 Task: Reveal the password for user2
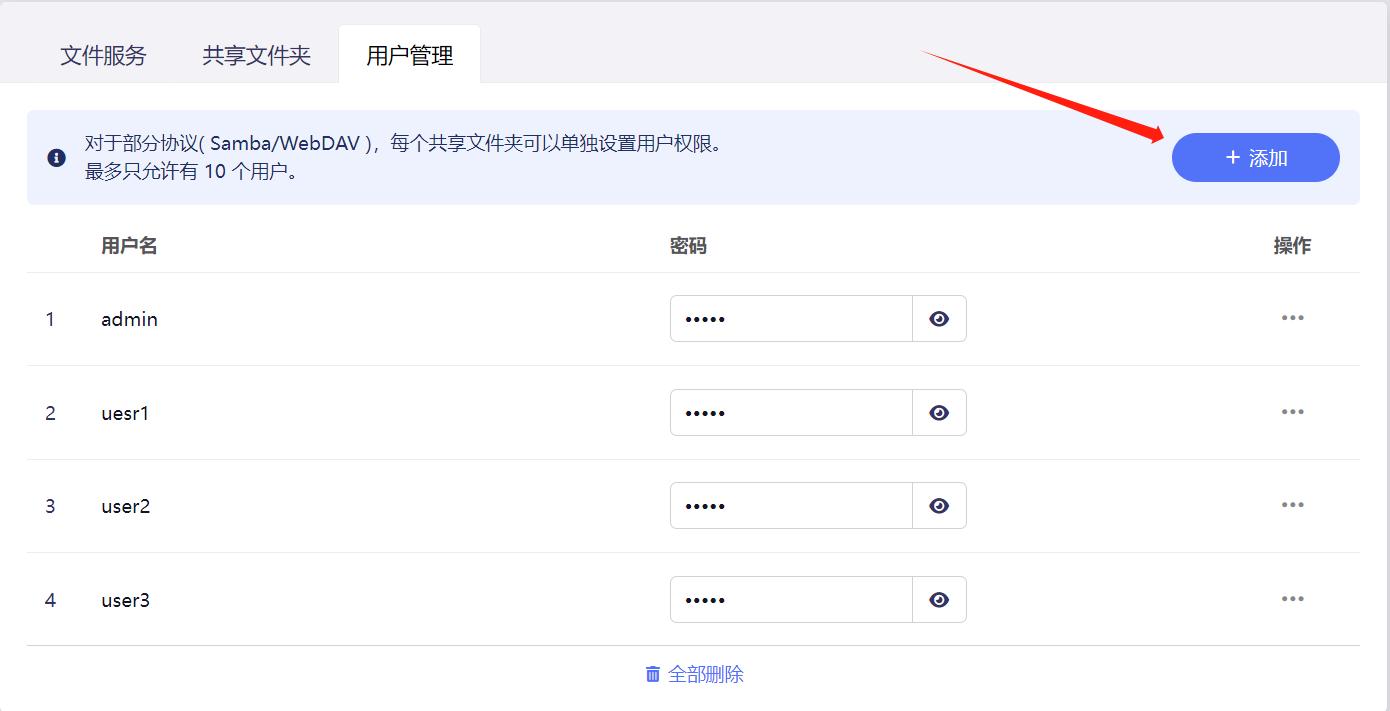[938, 505]
